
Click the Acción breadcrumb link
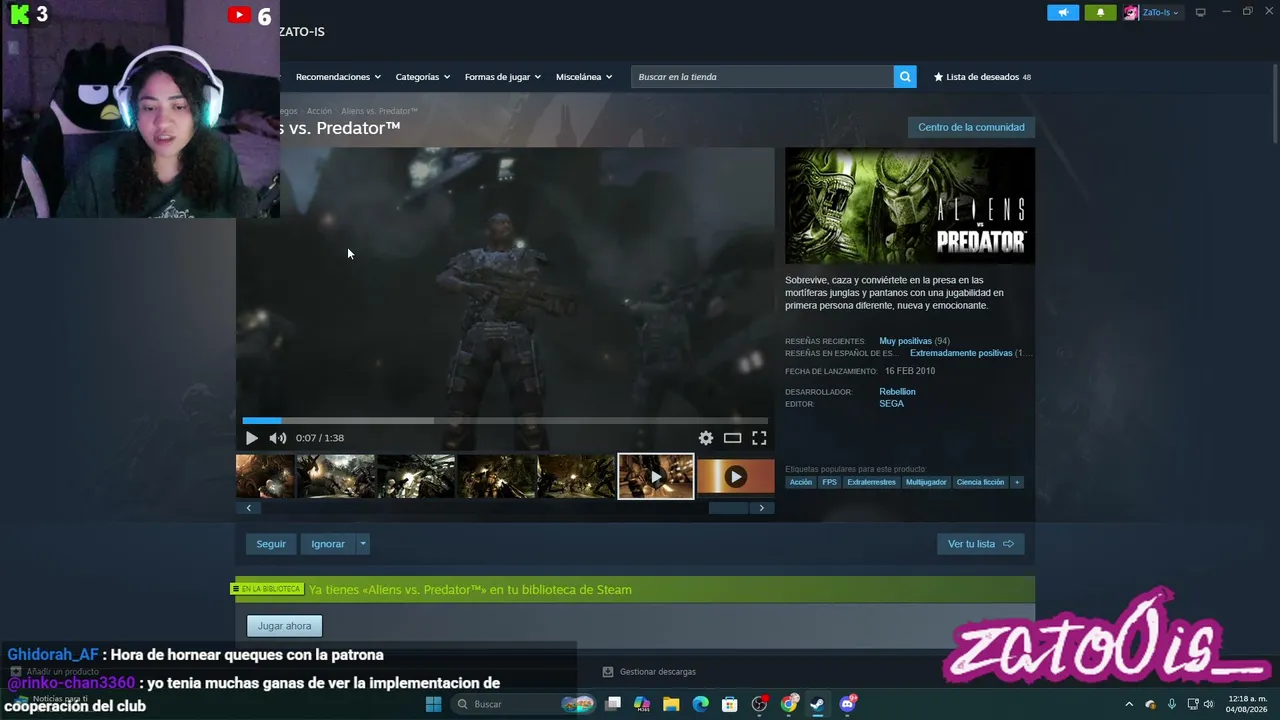coord(319,111)
